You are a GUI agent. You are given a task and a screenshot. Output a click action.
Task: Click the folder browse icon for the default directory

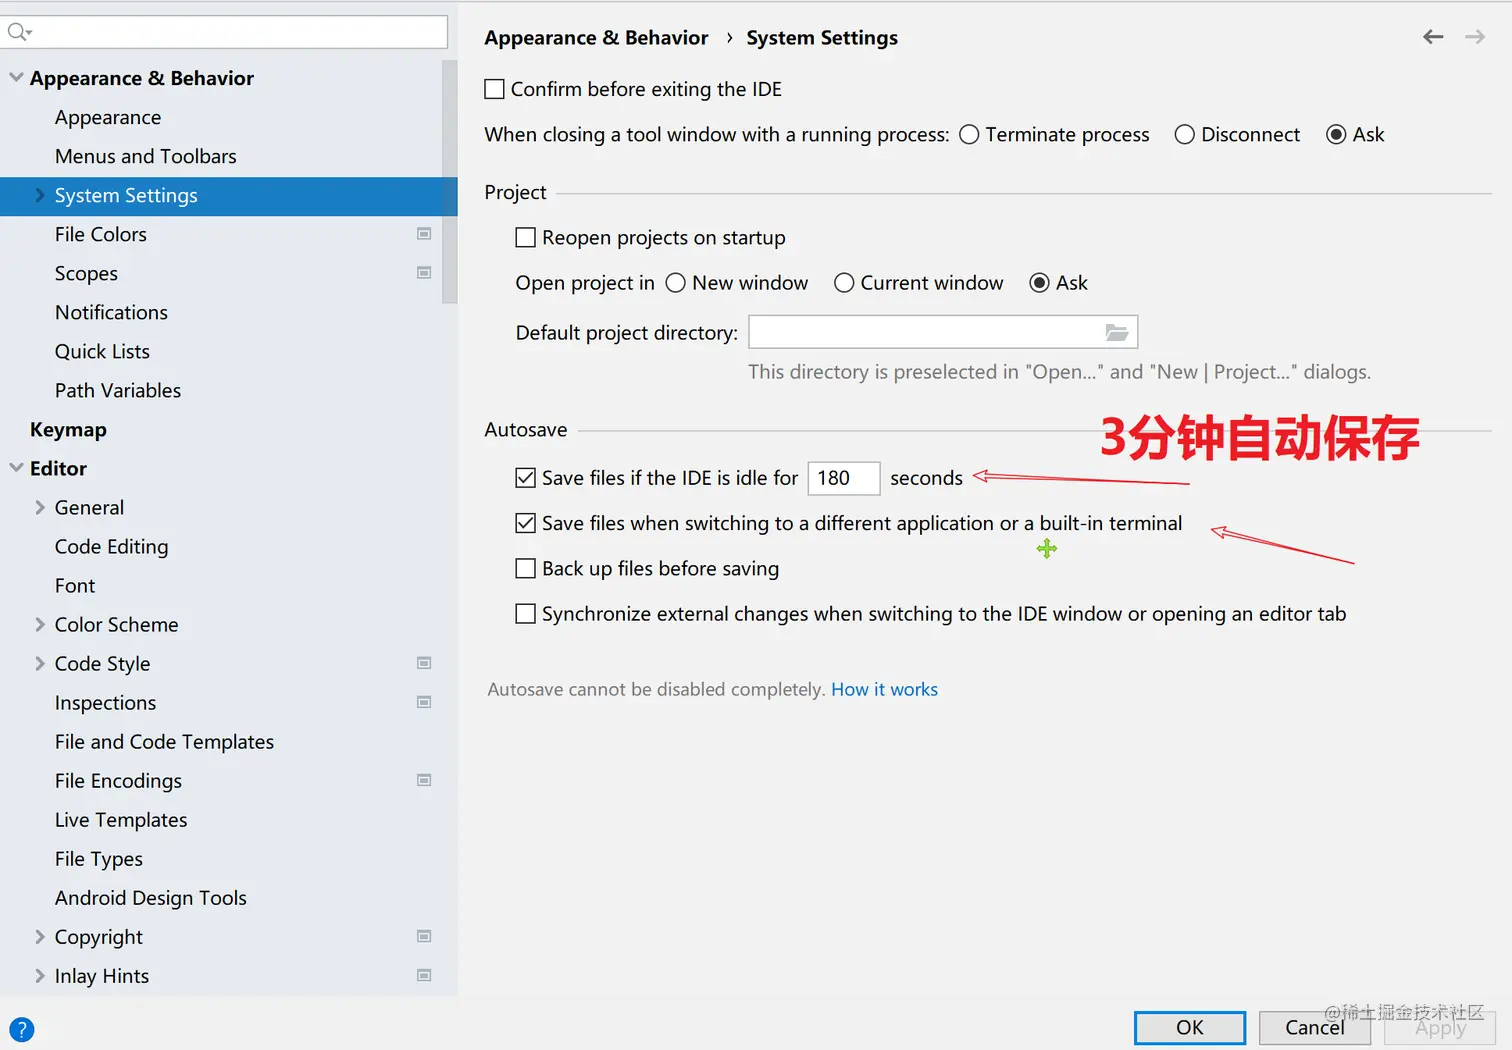coord(1117,332)
